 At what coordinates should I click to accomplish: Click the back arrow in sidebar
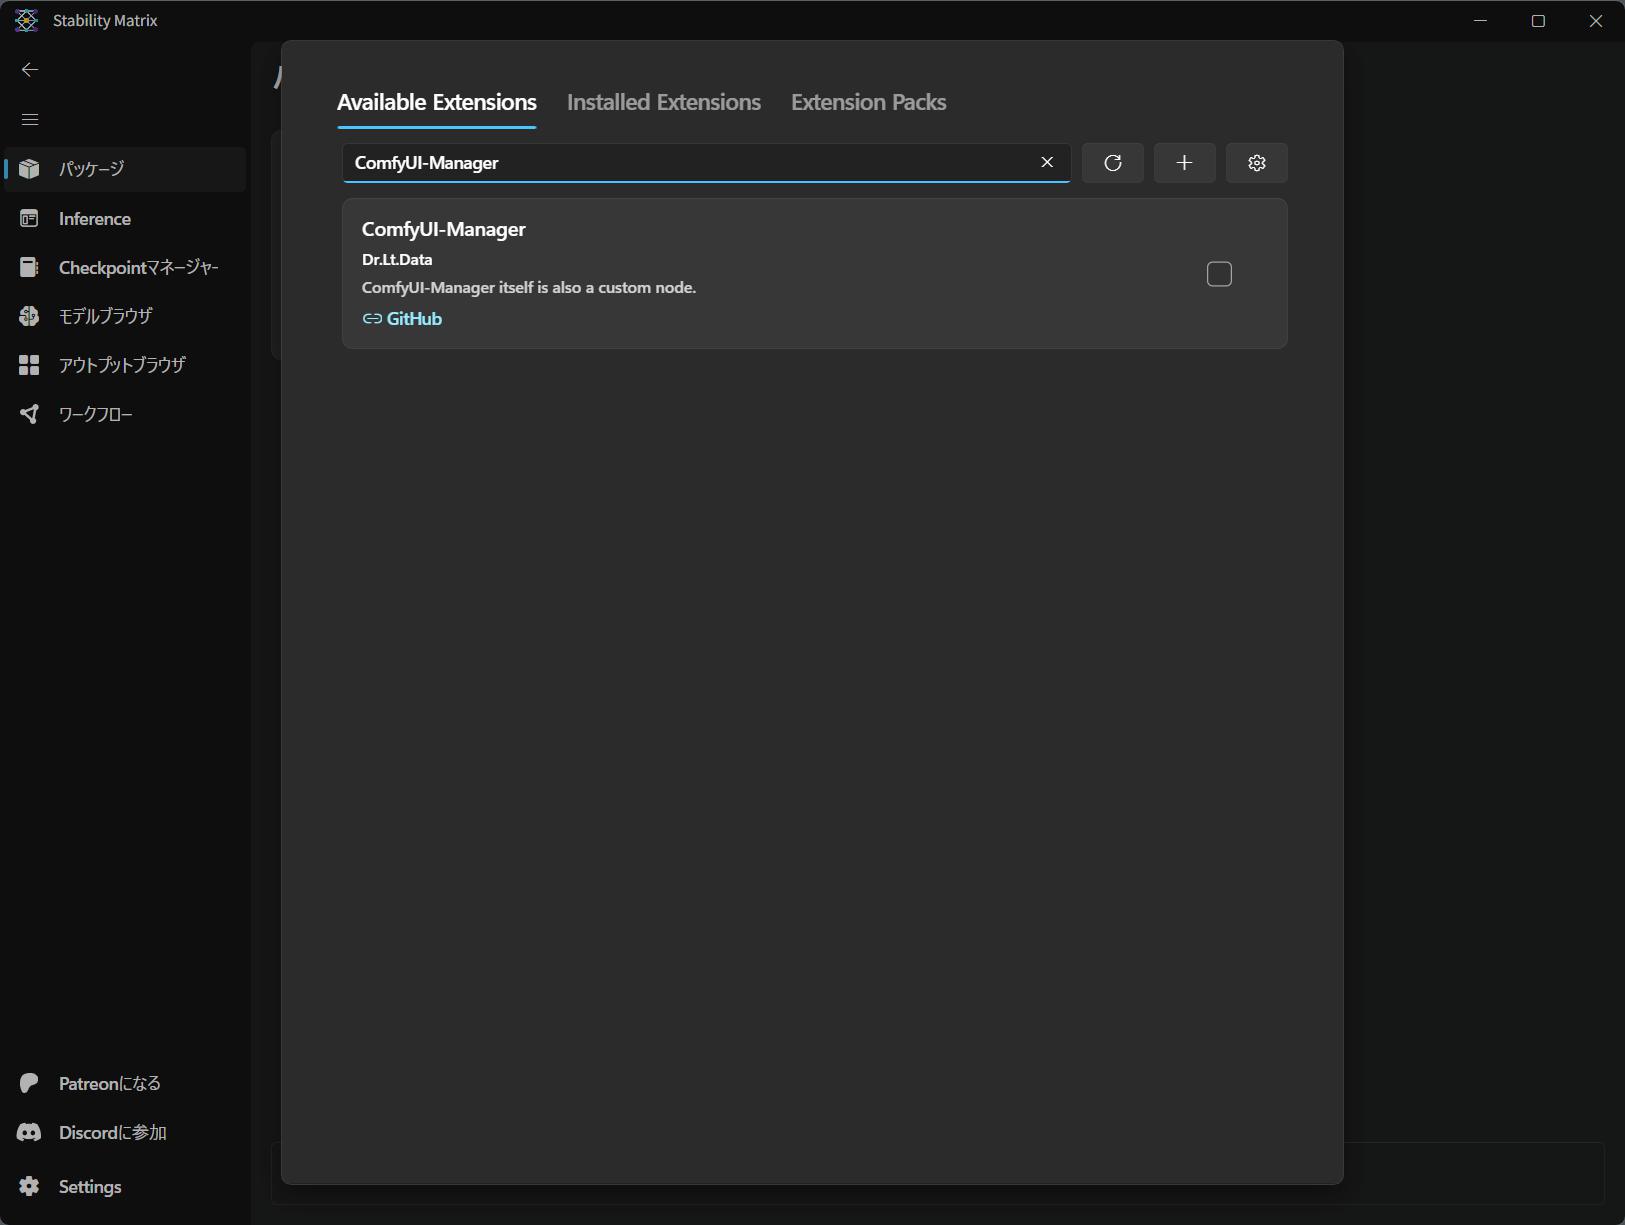[30, 69]
